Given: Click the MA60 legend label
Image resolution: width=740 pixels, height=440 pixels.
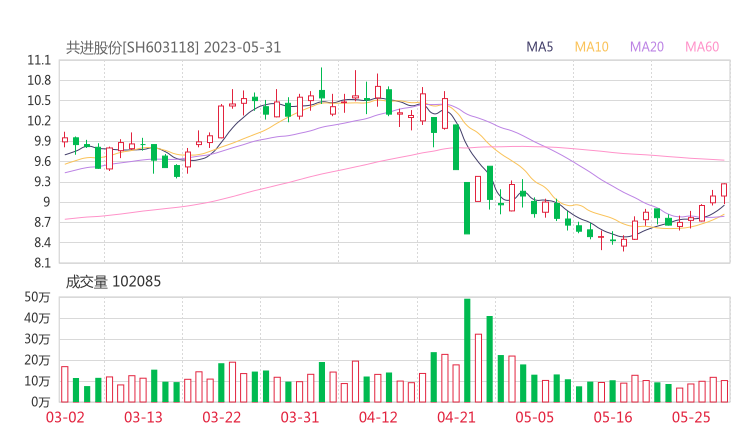Looking at the screenshot, I should pyautogui.click(x=702, y=47).
